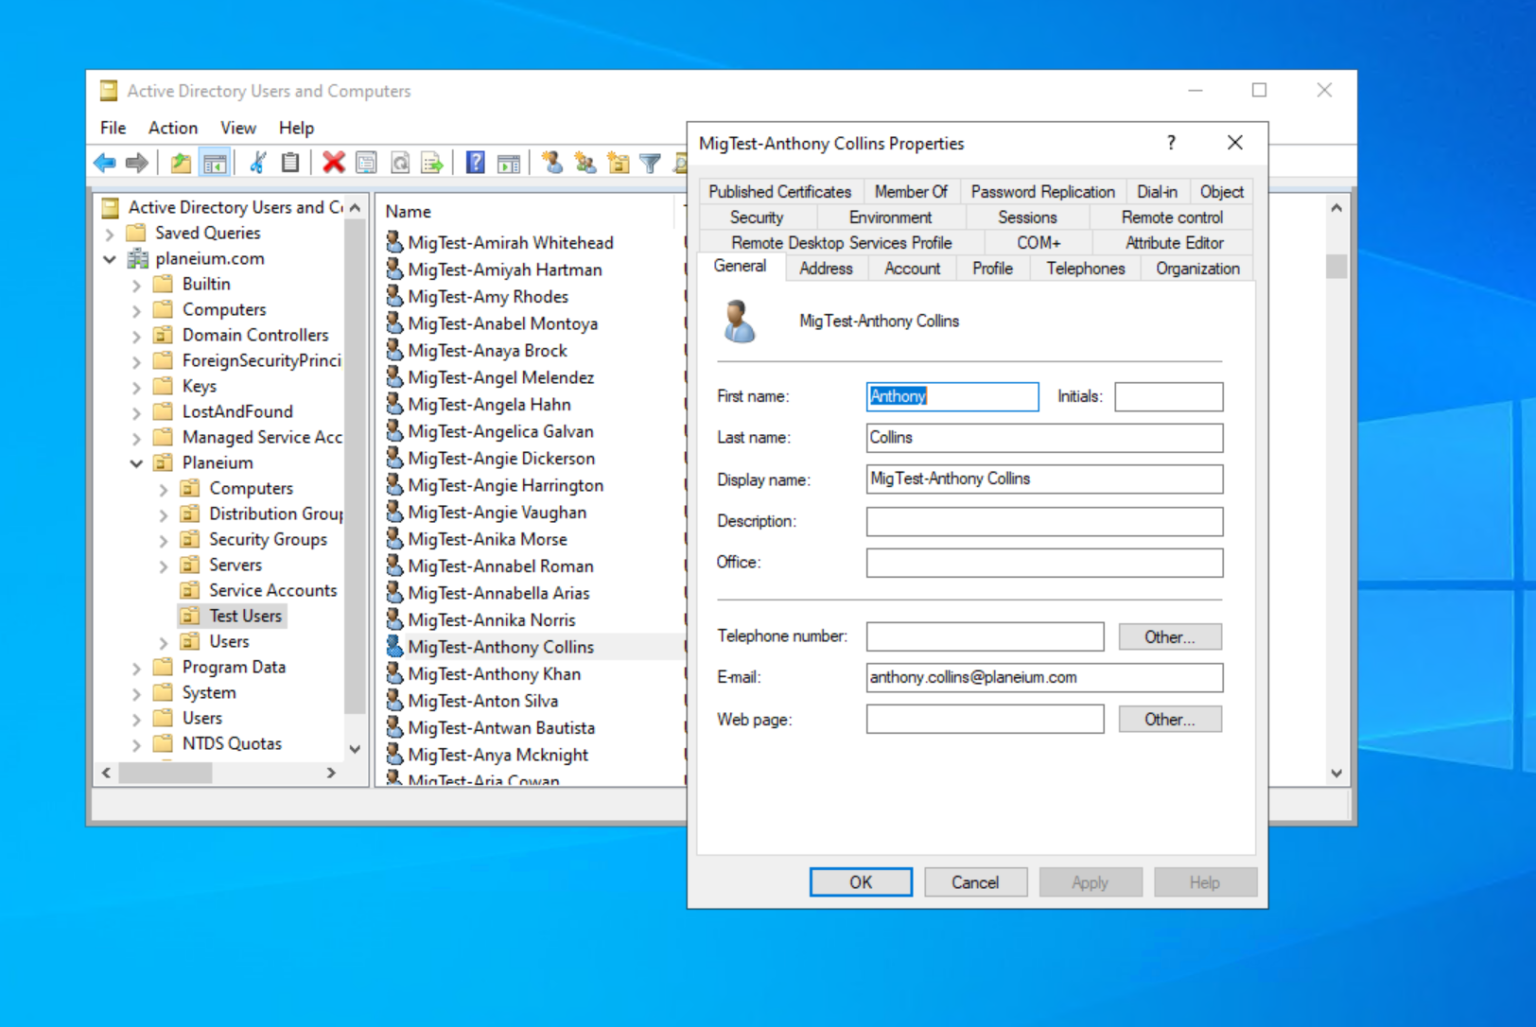The height and width of the screenshot is (1027, 1536).
Task: Click the Cut scissors icon
Action: pos(258,162)
